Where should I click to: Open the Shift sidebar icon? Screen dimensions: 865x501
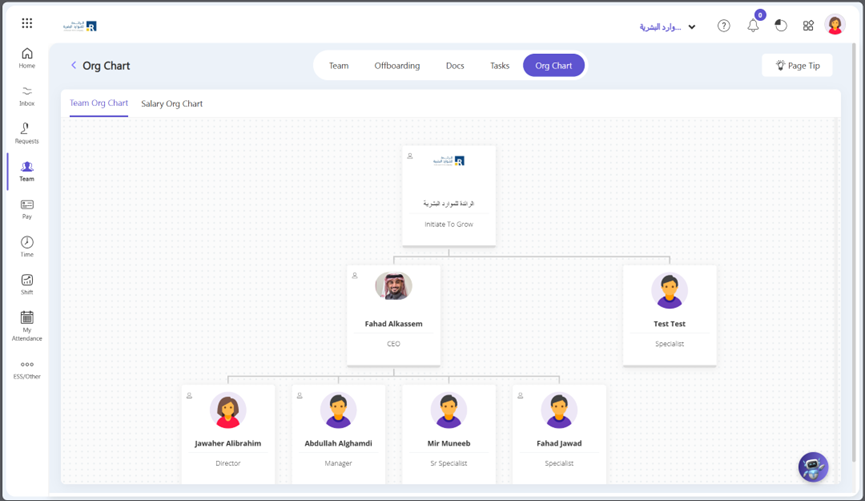click(x=27, y=284)
